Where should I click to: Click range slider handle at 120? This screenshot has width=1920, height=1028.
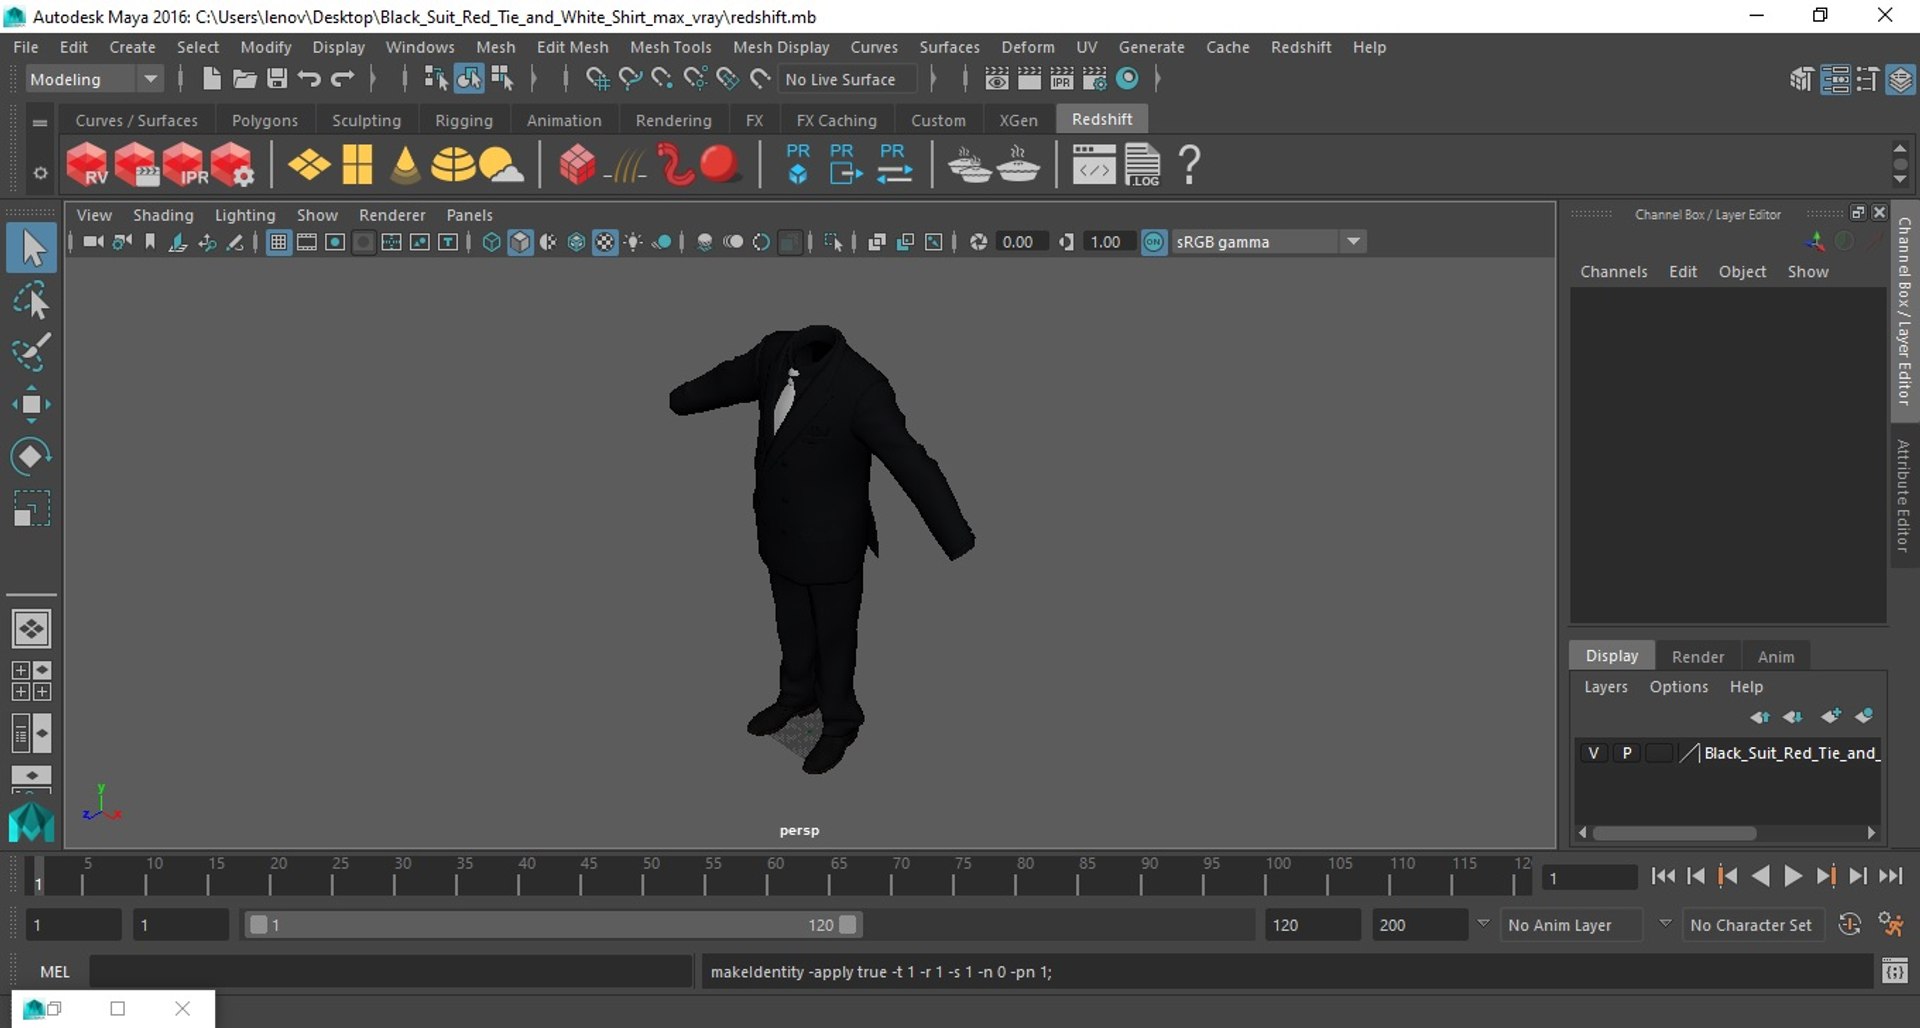click(848, 925)
